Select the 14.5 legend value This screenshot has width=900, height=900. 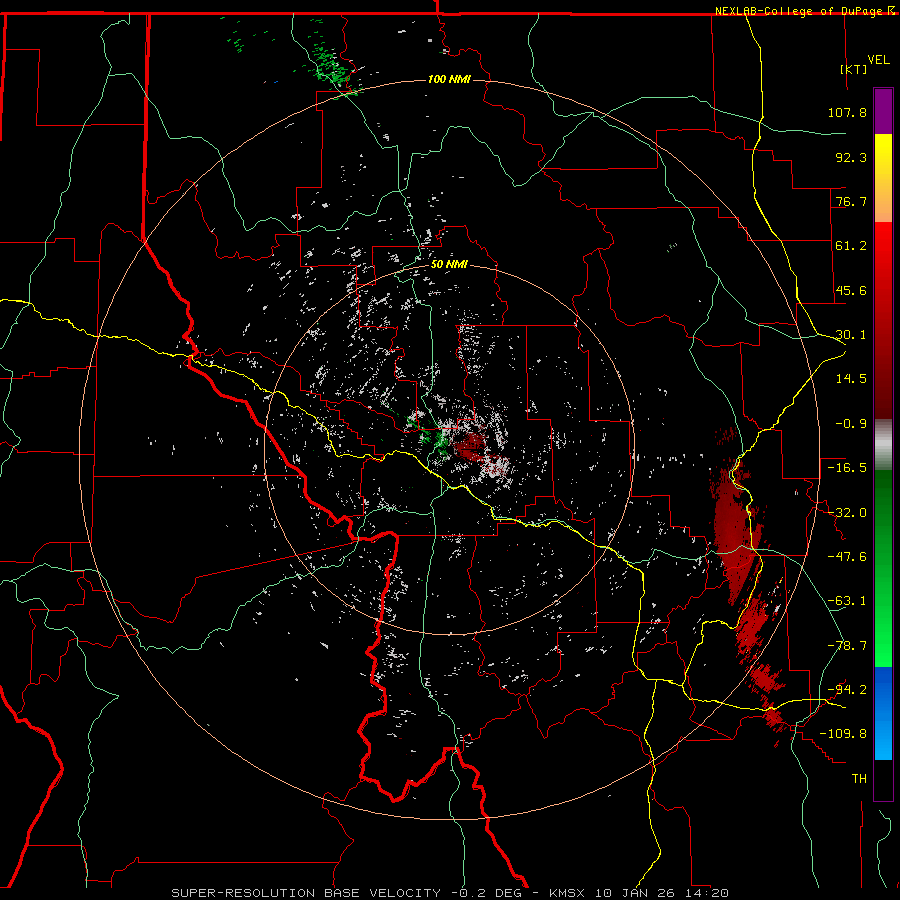point(851,379)
